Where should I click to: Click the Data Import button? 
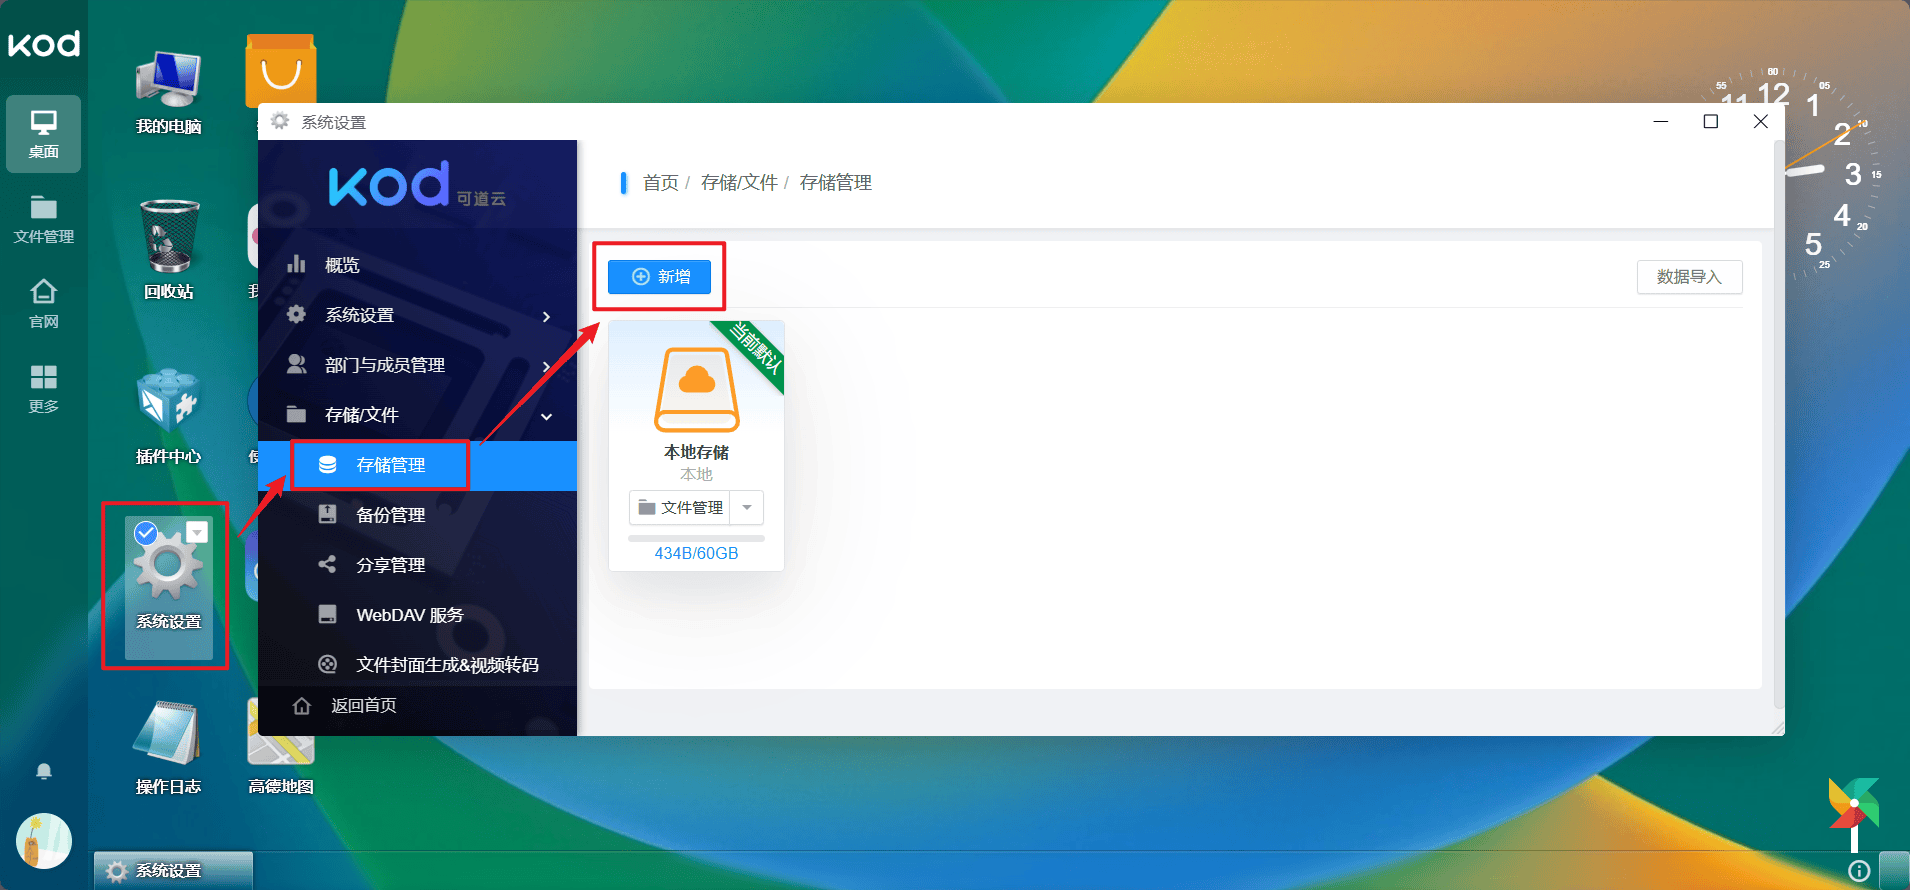(x=1689, y=277)
